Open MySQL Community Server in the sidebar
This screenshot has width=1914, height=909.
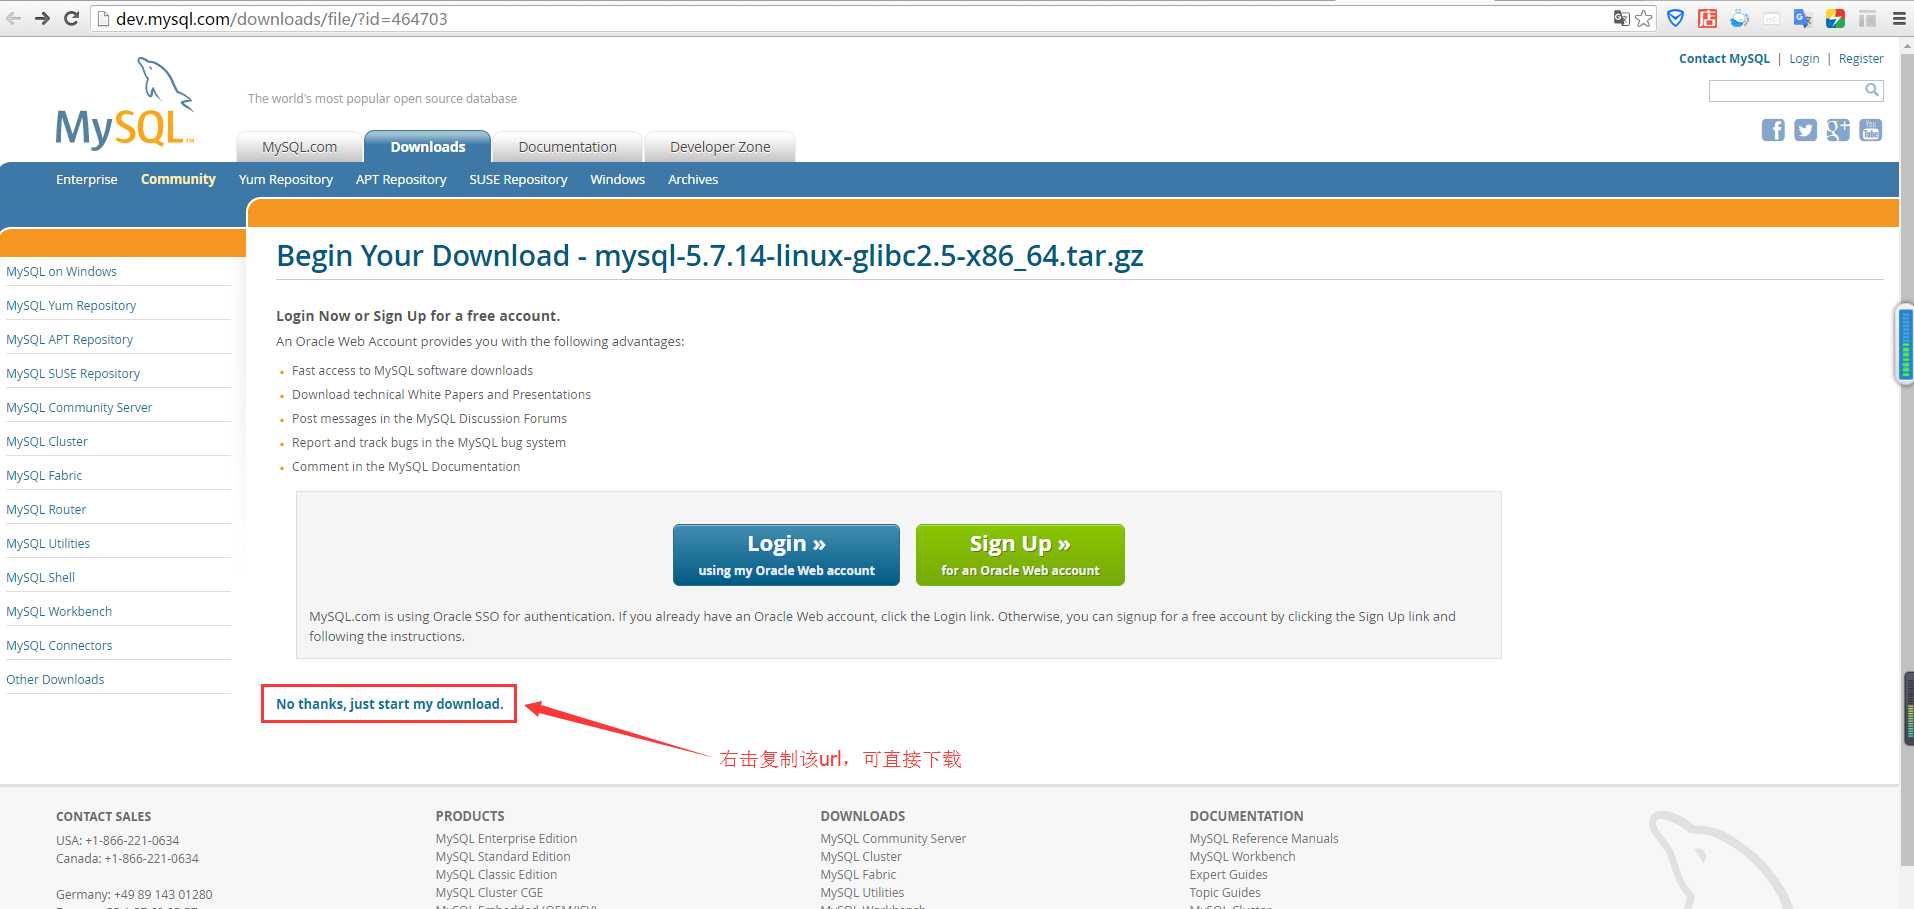coord(79,408)
